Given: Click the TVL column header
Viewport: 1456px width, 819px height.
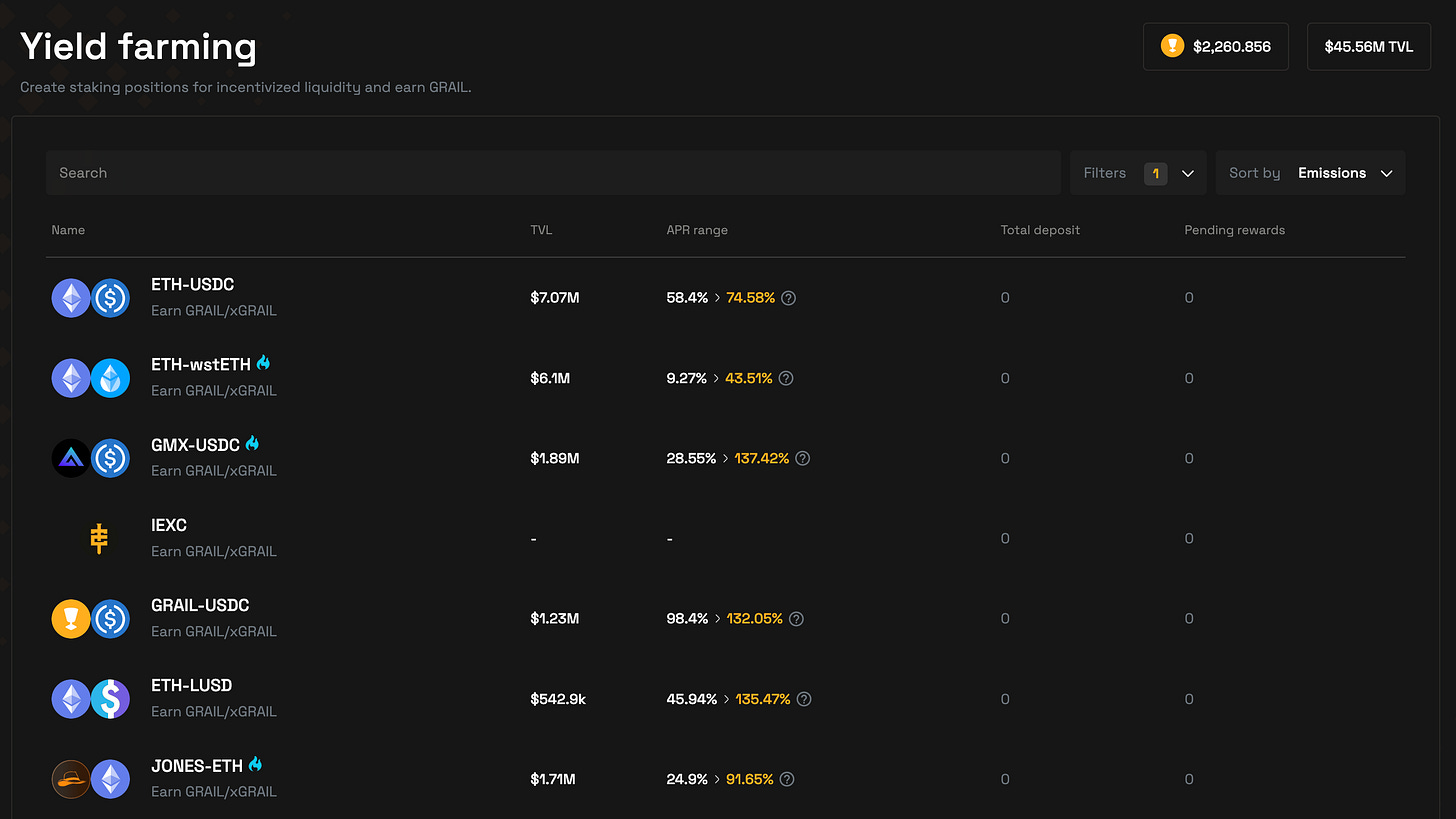Looking at the screenshot, I should pyautogui.click(x=541, y=230).
